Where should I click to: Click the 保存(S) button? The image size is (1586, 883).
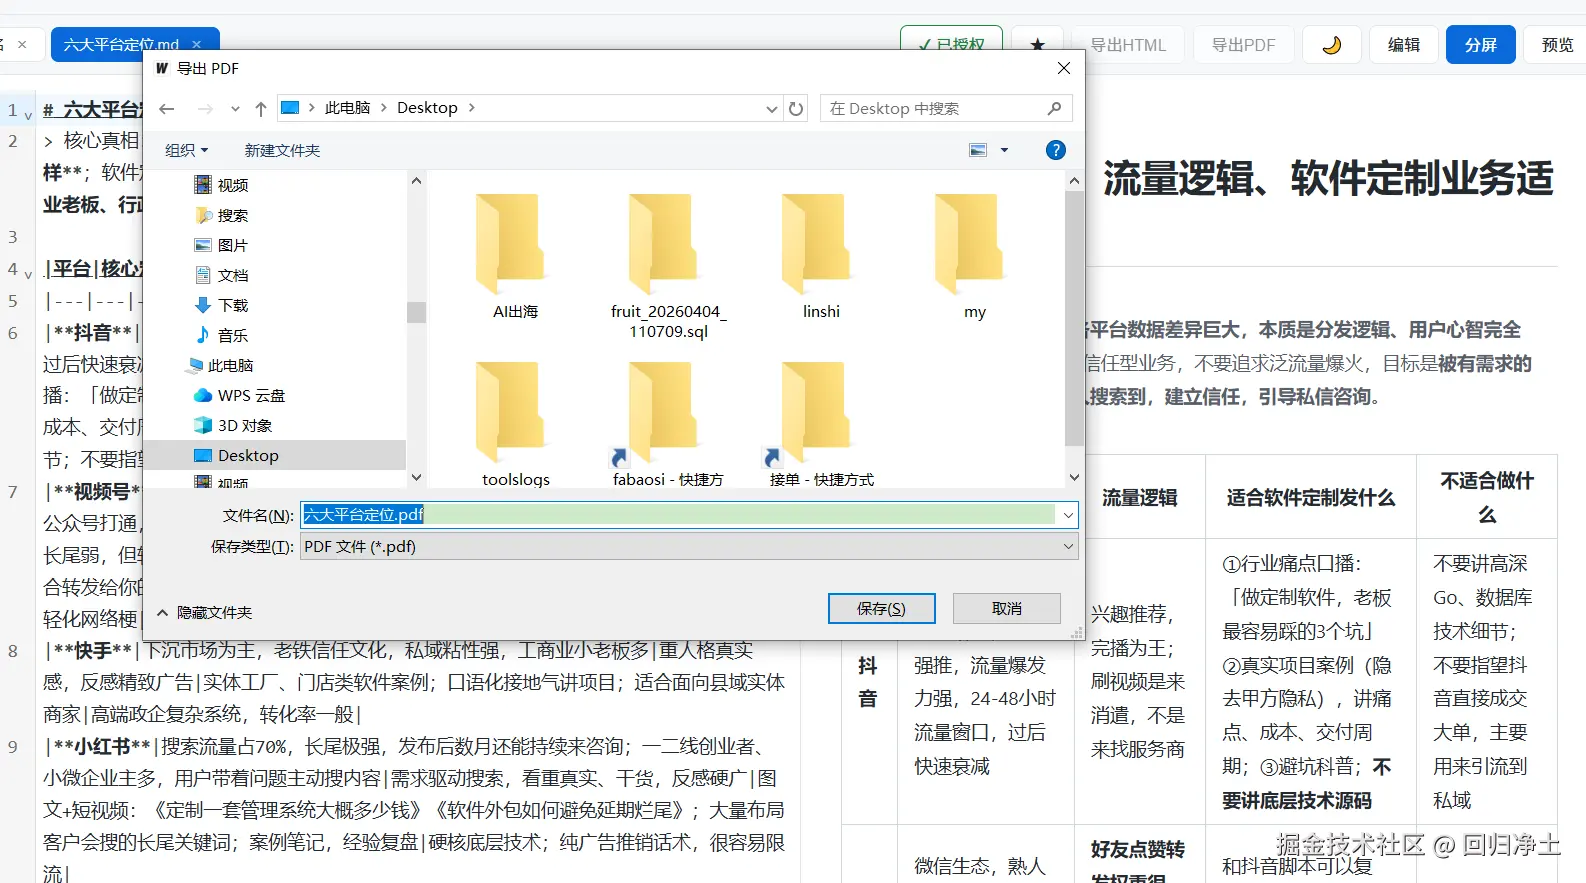[x=881, y=608]
